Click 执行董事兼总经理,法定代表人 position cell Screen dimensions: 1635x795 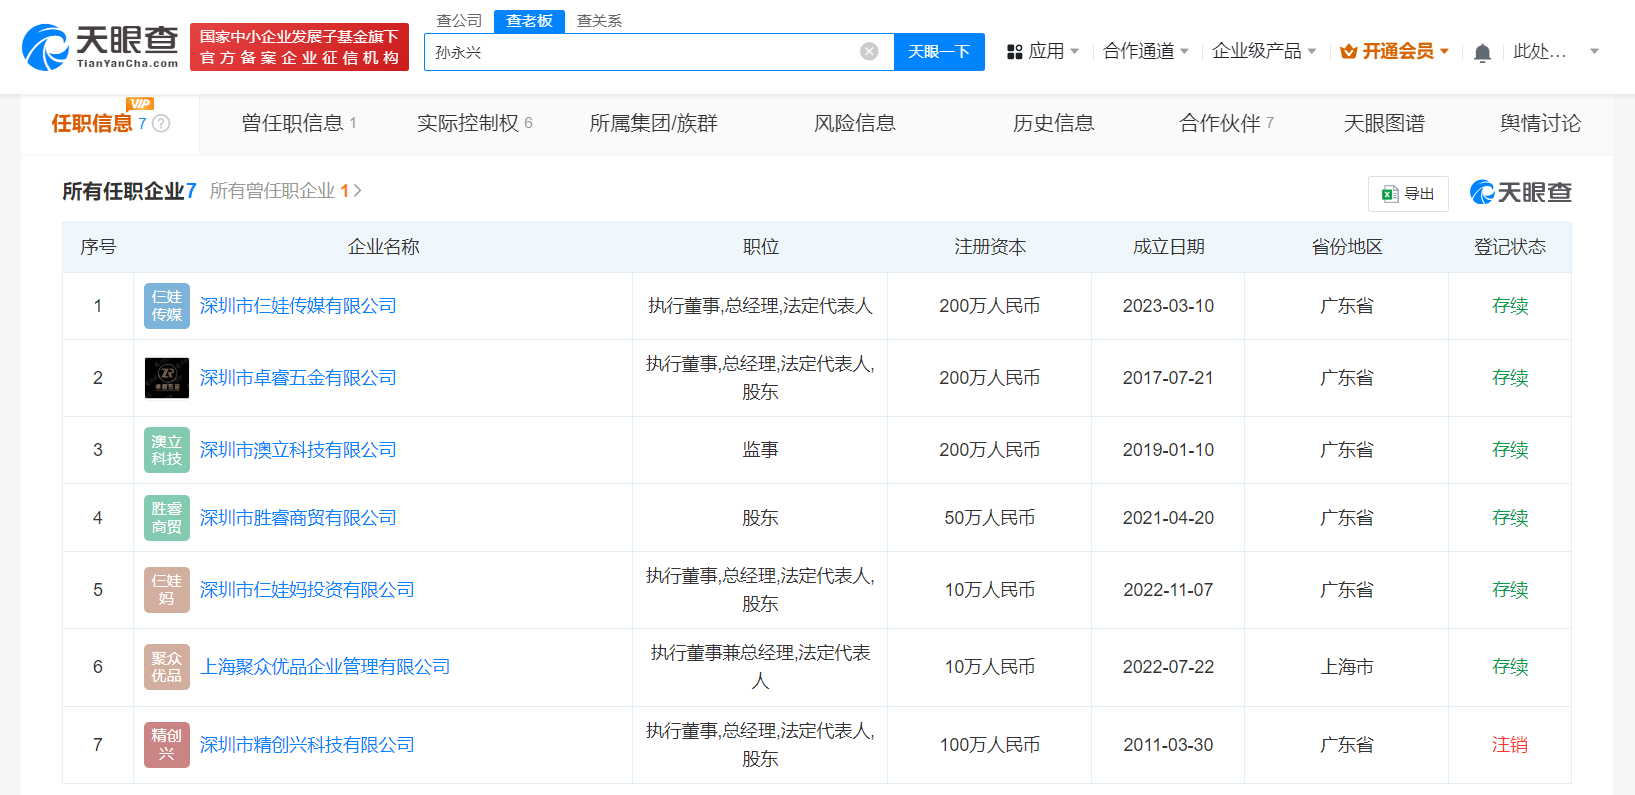coord(760,667)
